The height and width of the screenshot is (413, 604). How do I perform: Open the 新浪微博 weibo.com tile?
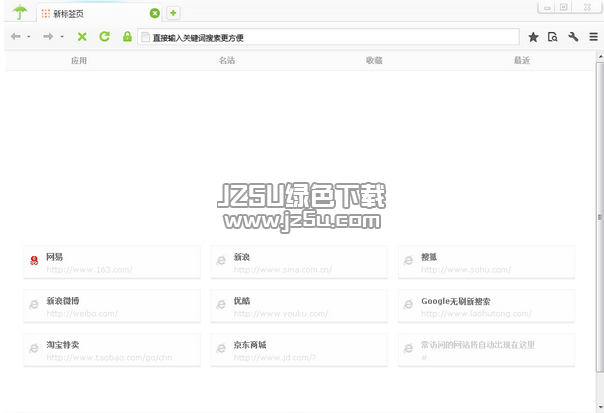pos(112,306)
